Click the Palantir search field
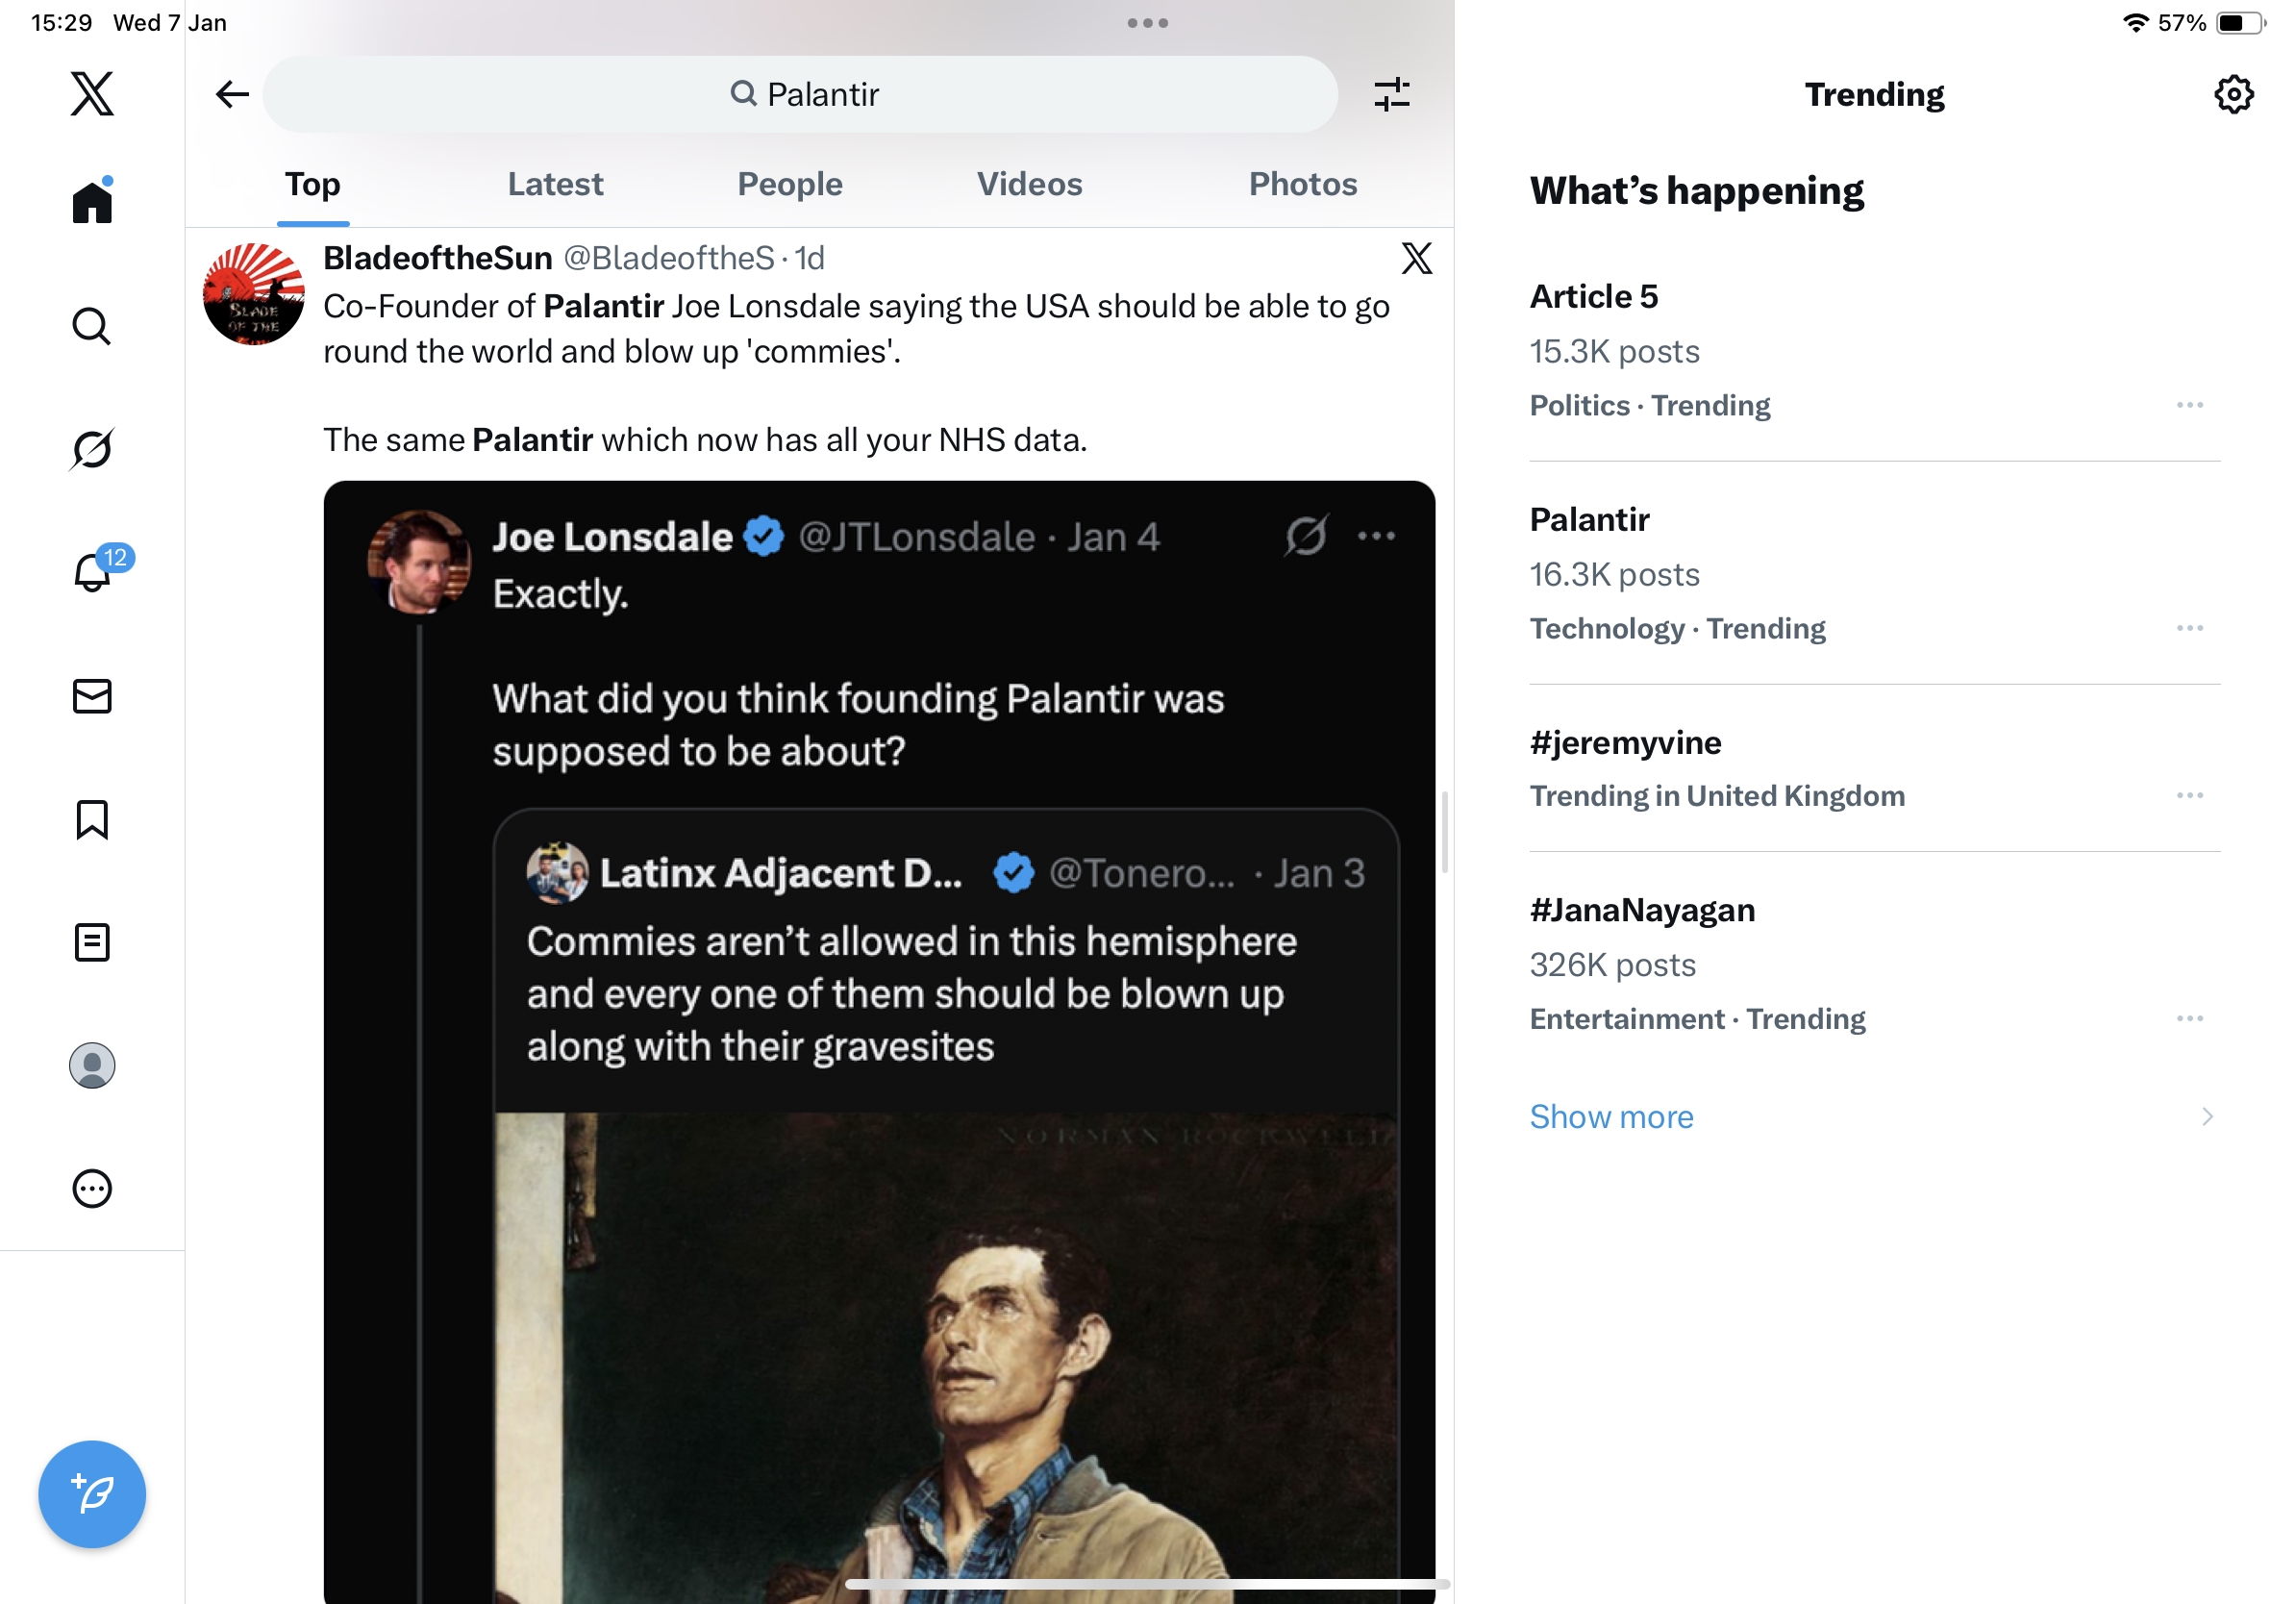The image size is (2296, 1604). 800,95
